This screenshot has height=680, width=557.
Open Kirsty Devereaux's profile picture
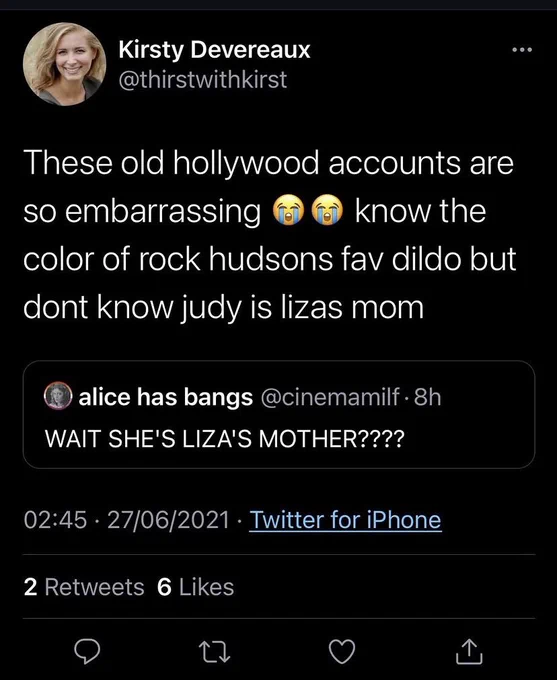(x=65, y=64)
